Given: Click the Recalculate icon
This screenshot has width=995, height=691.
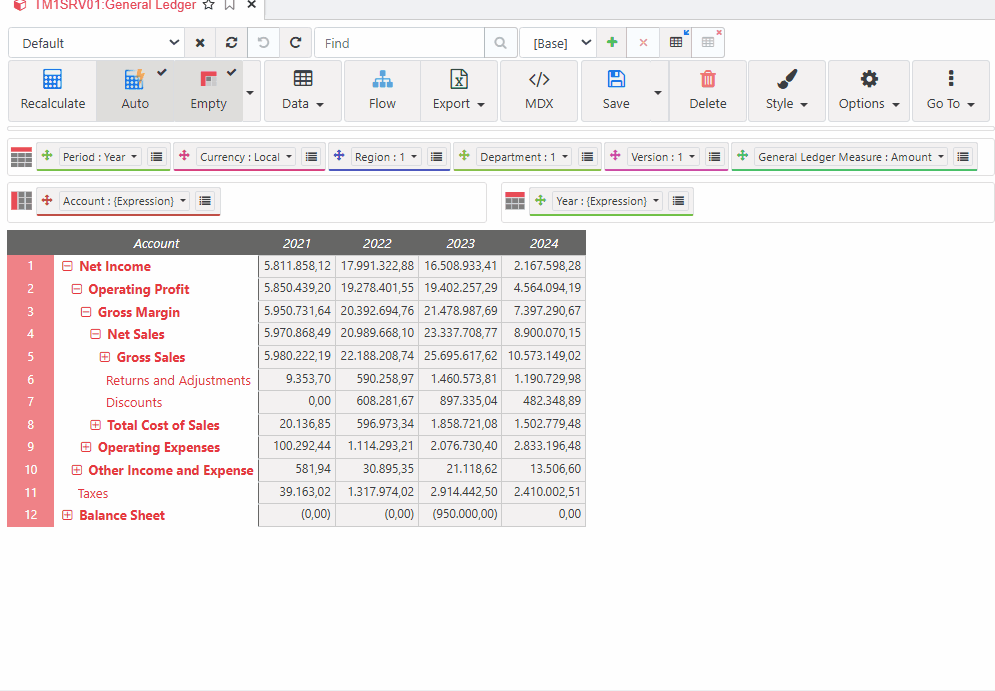Looking at the screenshot, I should pos(53,80).
